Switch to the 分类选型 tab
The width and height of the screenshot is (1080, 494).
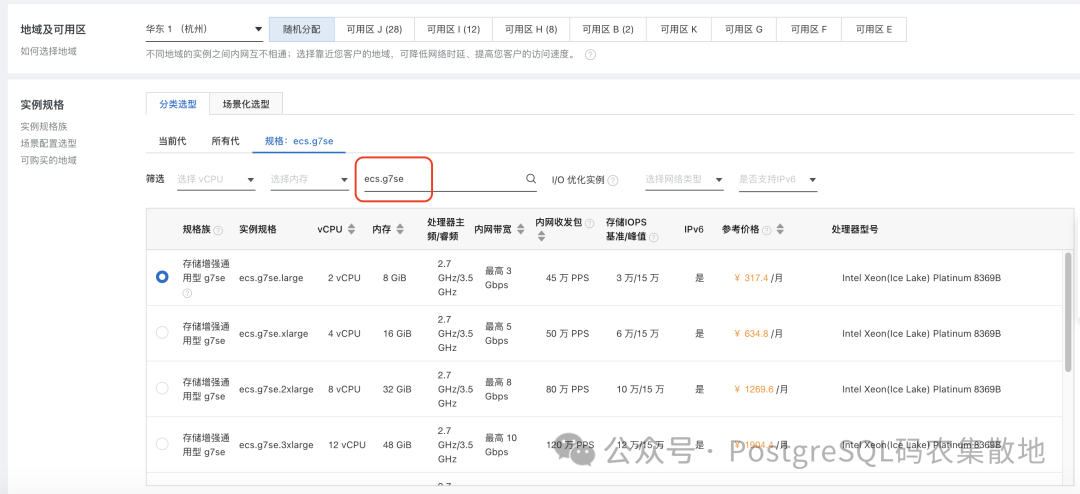point(178,104)
